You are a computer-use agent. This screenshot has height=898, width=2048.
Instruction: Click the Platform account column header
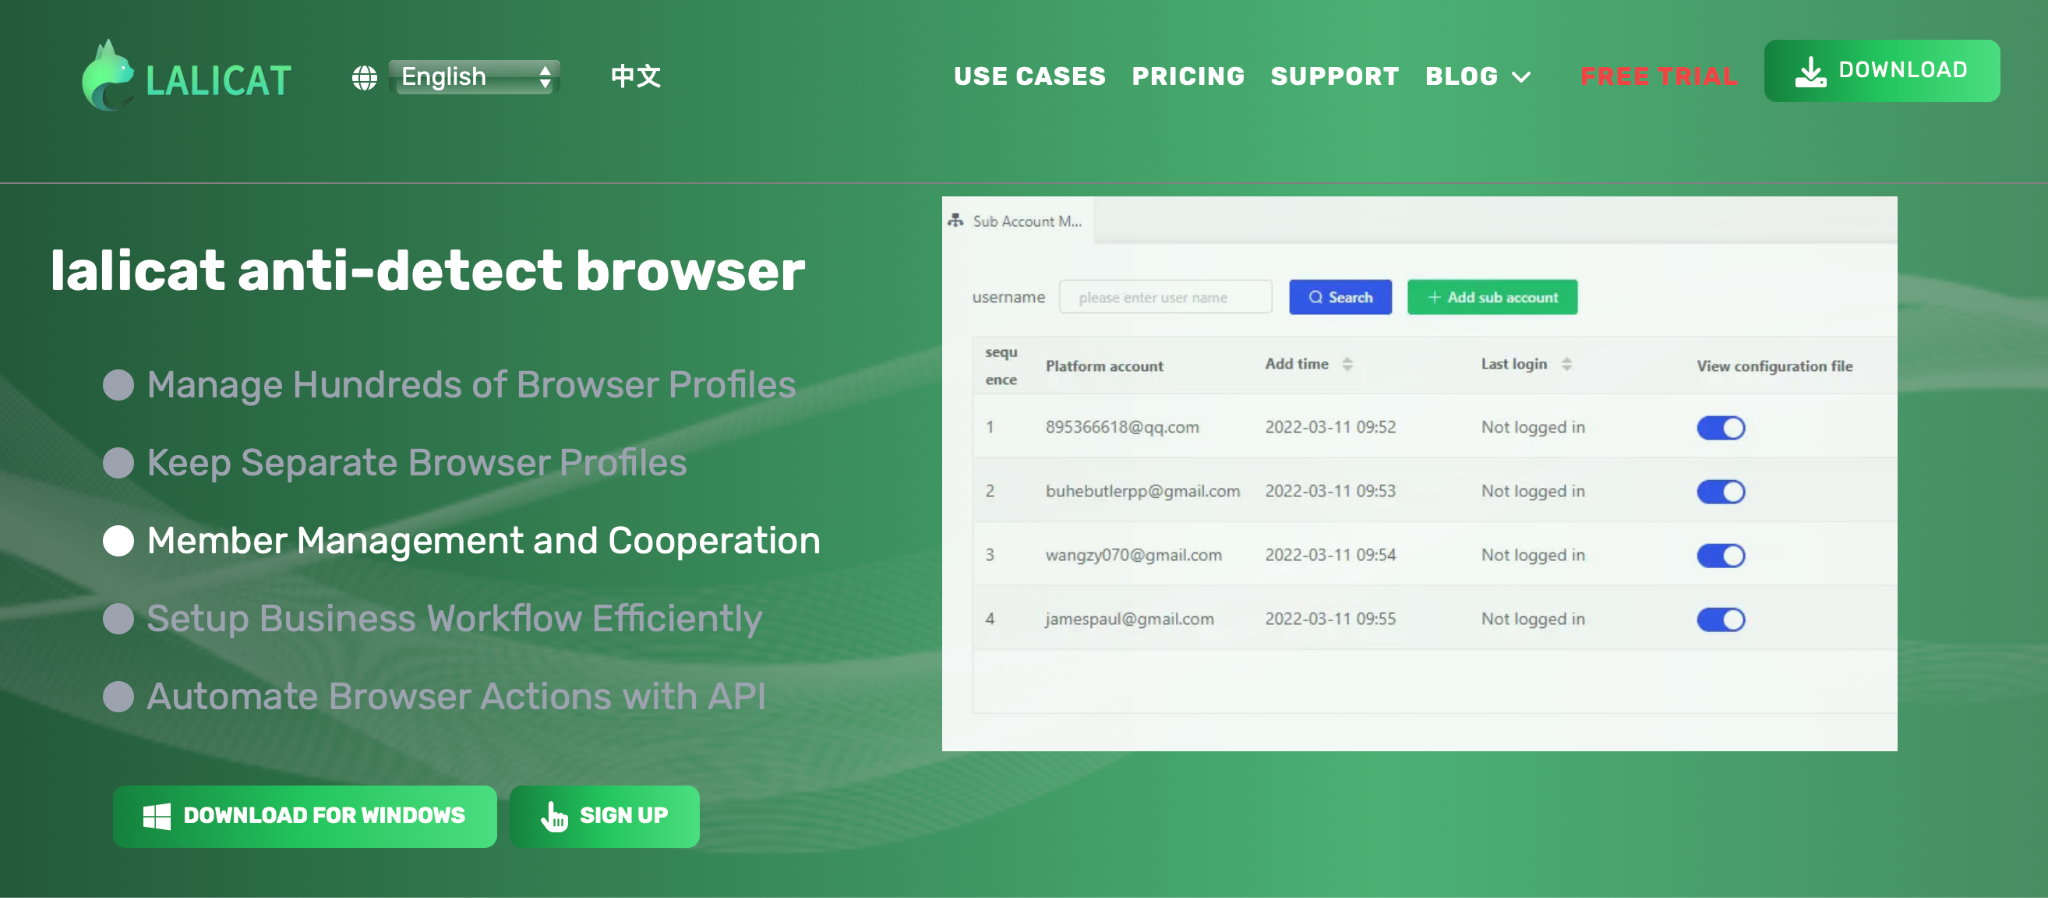[x=1104, y=366]
